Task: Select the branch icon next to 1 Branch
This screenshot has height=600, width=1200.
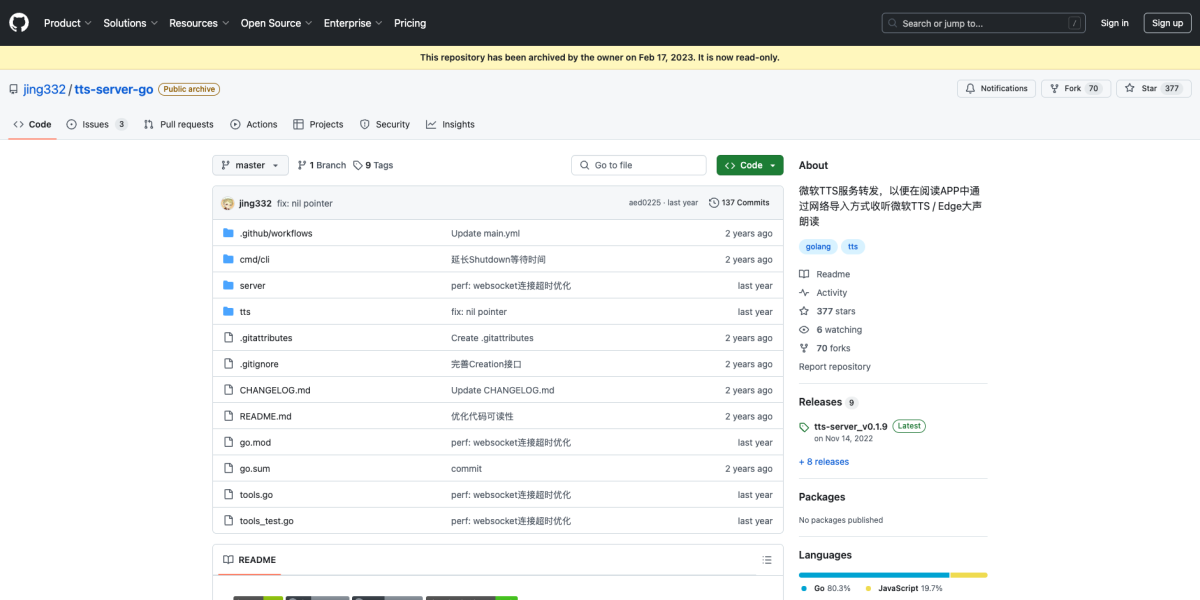Action: coord(302,165)
